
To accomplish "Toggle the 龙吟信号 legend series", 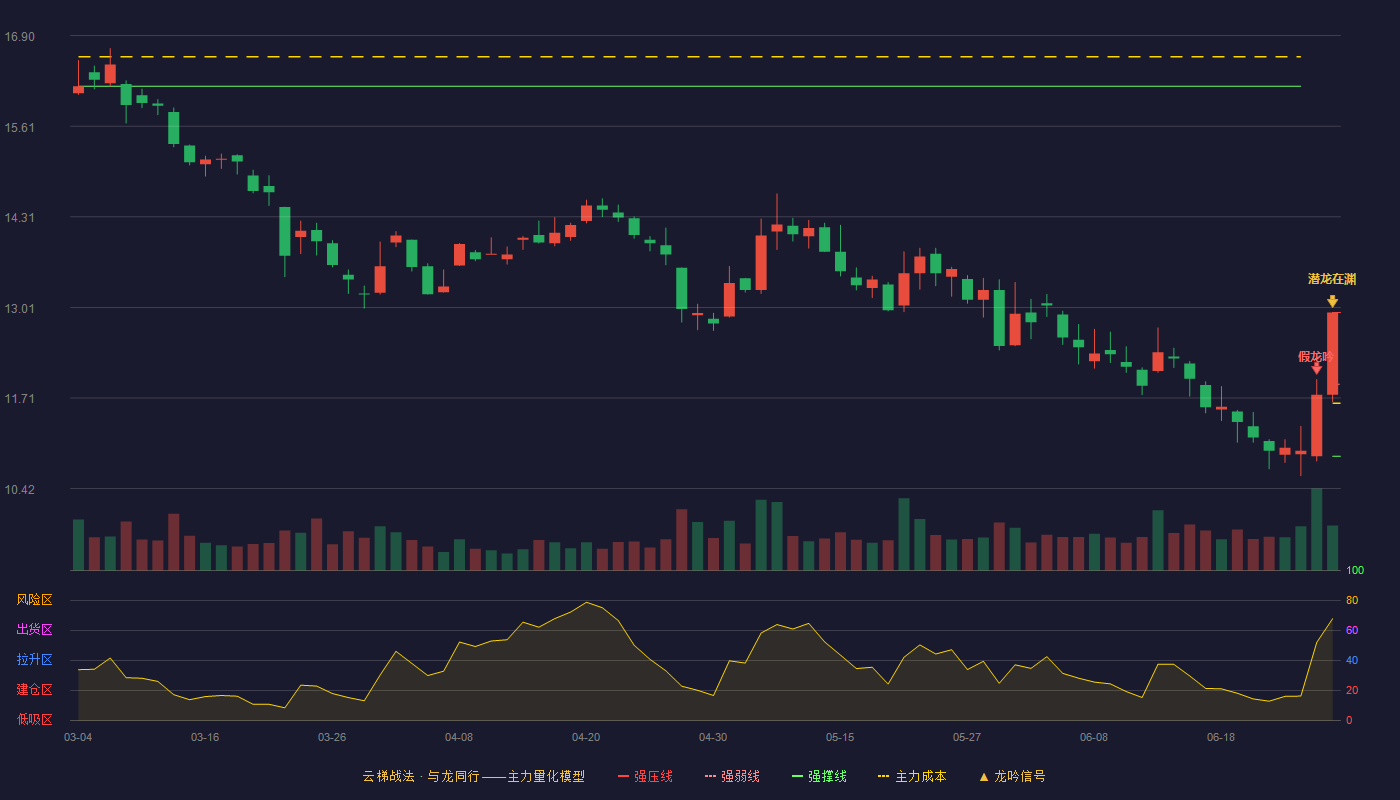I will [x=1012, y=776].
